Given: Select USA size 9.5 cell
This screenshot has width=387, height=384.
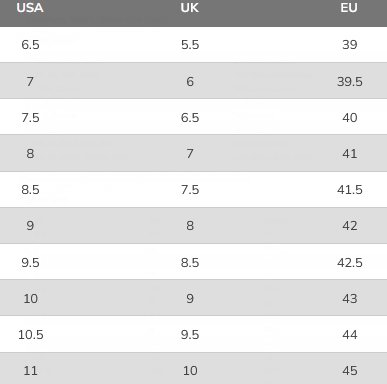Looking at the screenshot, I should [x=30, y=263].
